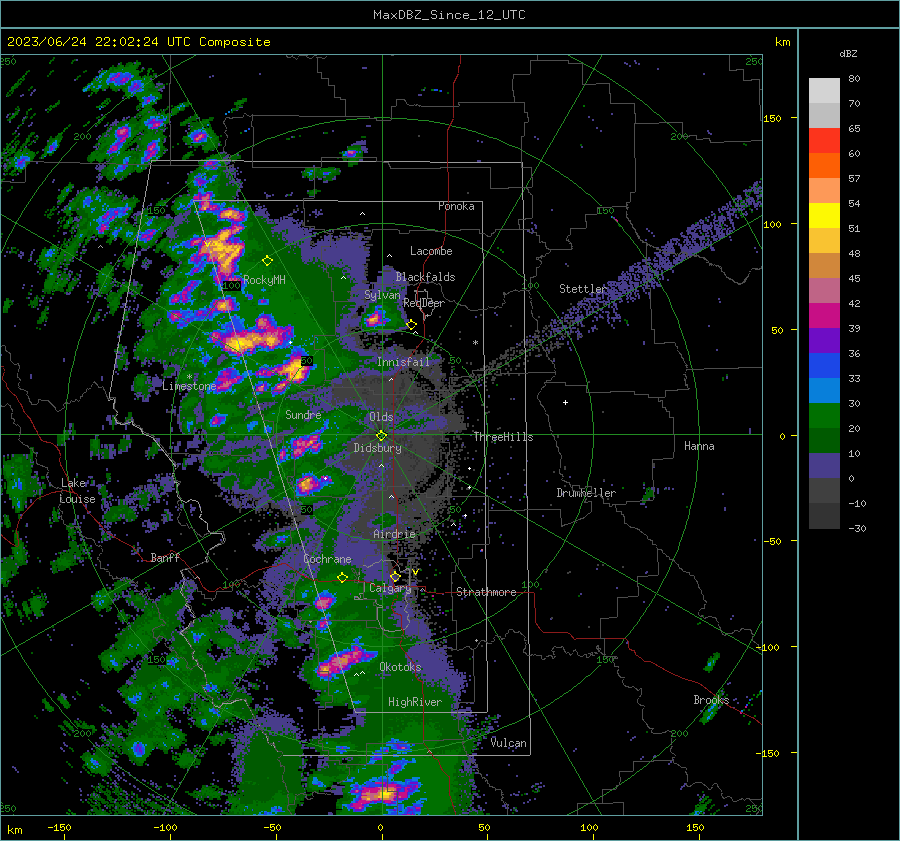The height and width of the screenshot is (841, 900).
Task: Click the Sundre town label
Action: tap(303, 414)
